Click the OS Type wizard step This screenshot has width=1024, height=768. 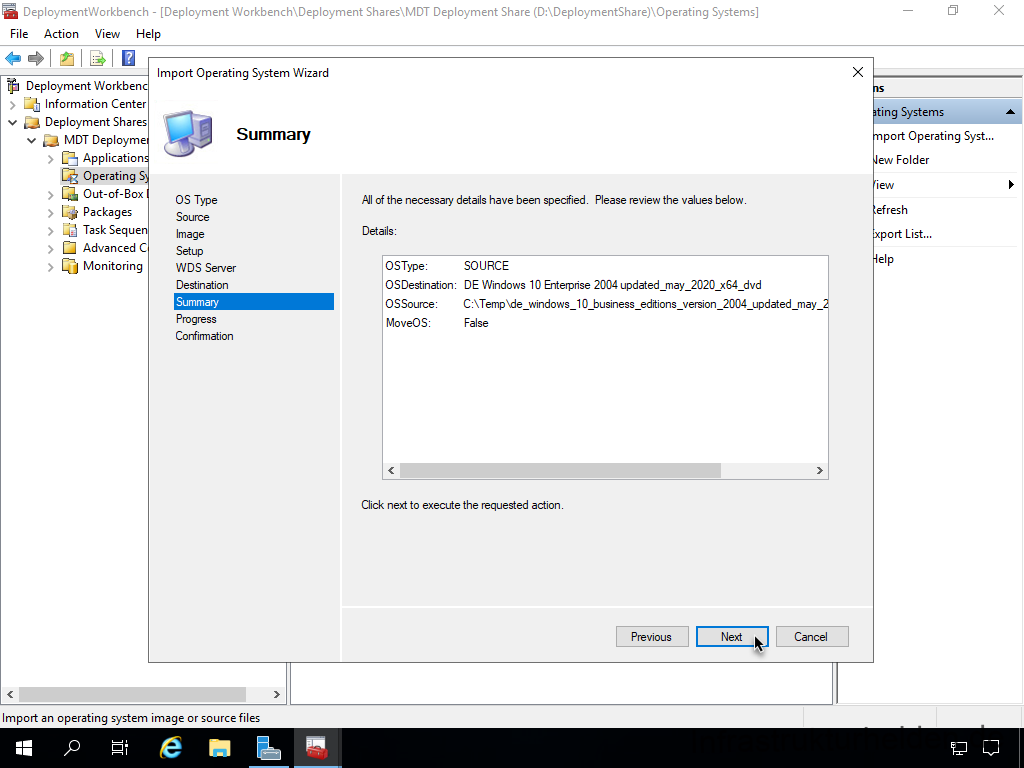[196, 200]
